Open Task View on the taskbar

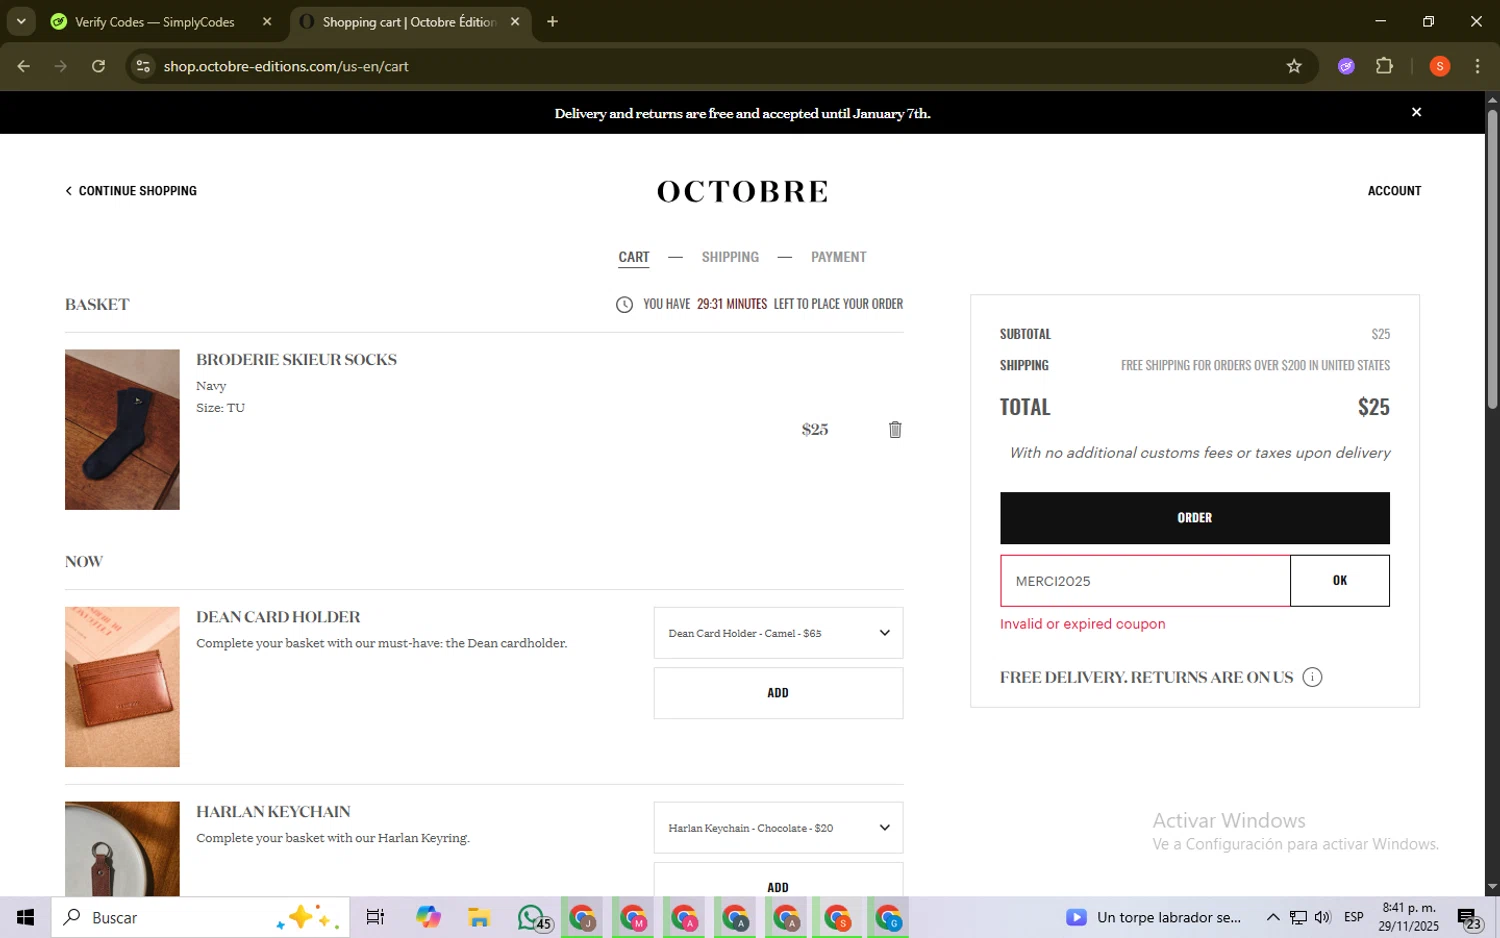click(375, 917)
